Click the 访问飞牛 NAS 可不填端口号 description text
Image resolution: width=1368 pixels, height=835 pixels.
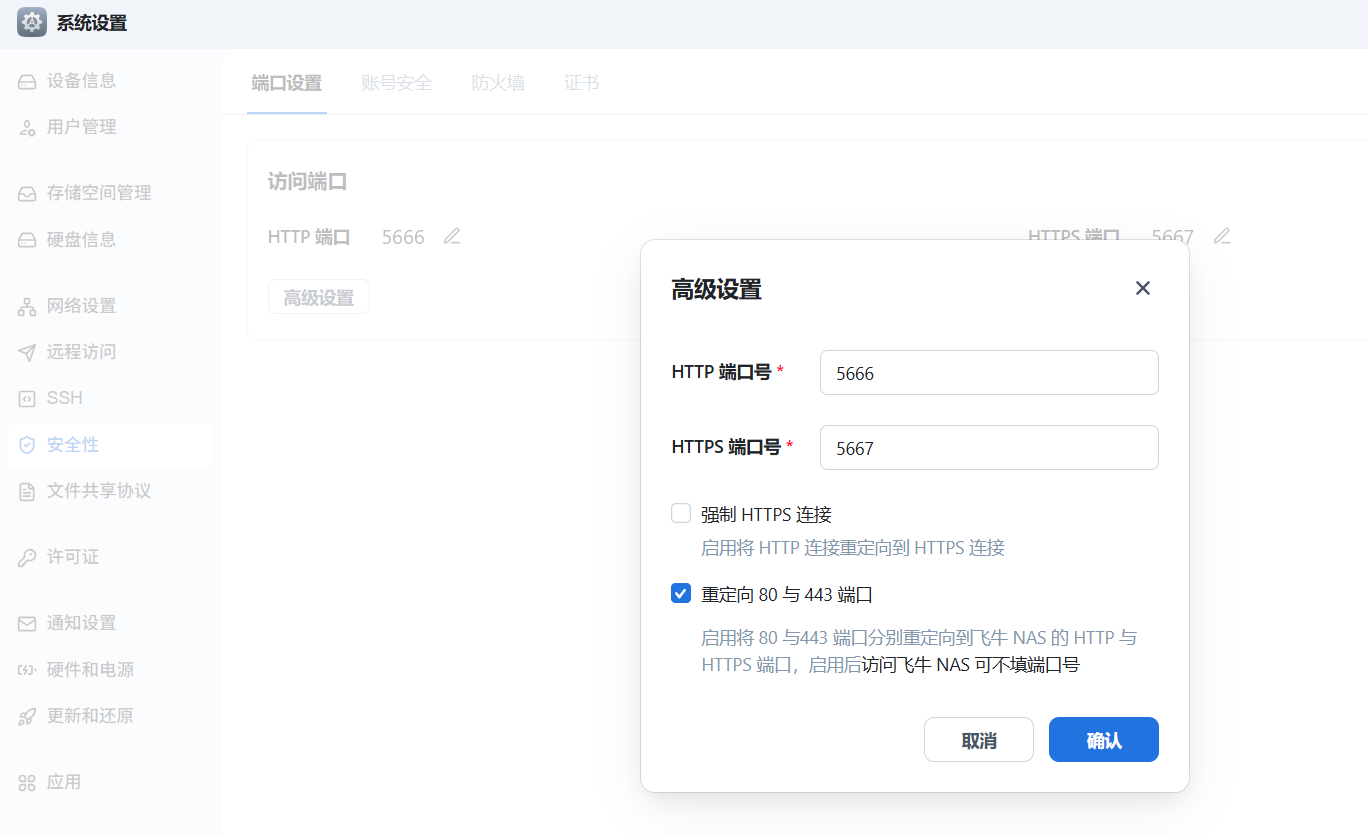(x=971, y=665)
